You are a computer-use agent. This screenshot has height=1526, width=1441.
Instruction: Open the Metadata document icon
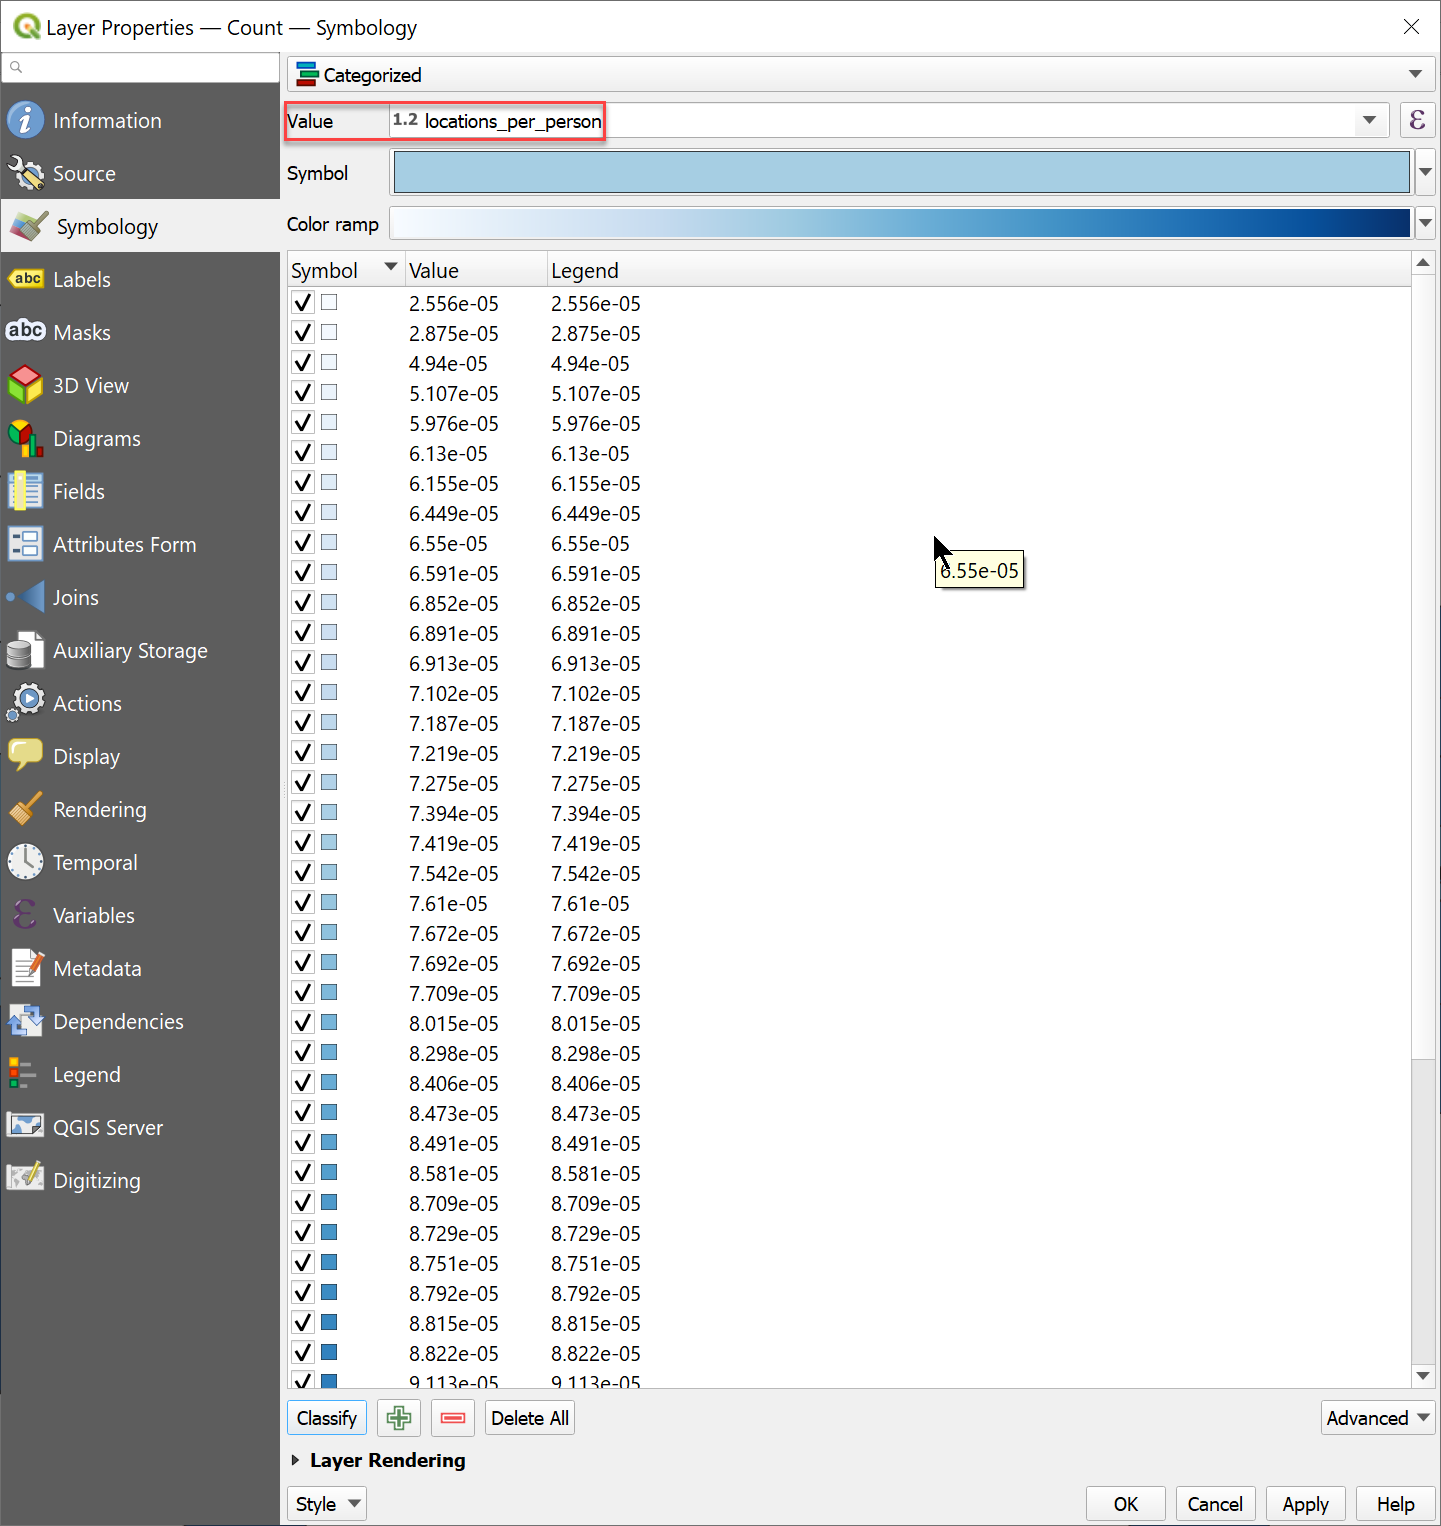pos(26,968)
